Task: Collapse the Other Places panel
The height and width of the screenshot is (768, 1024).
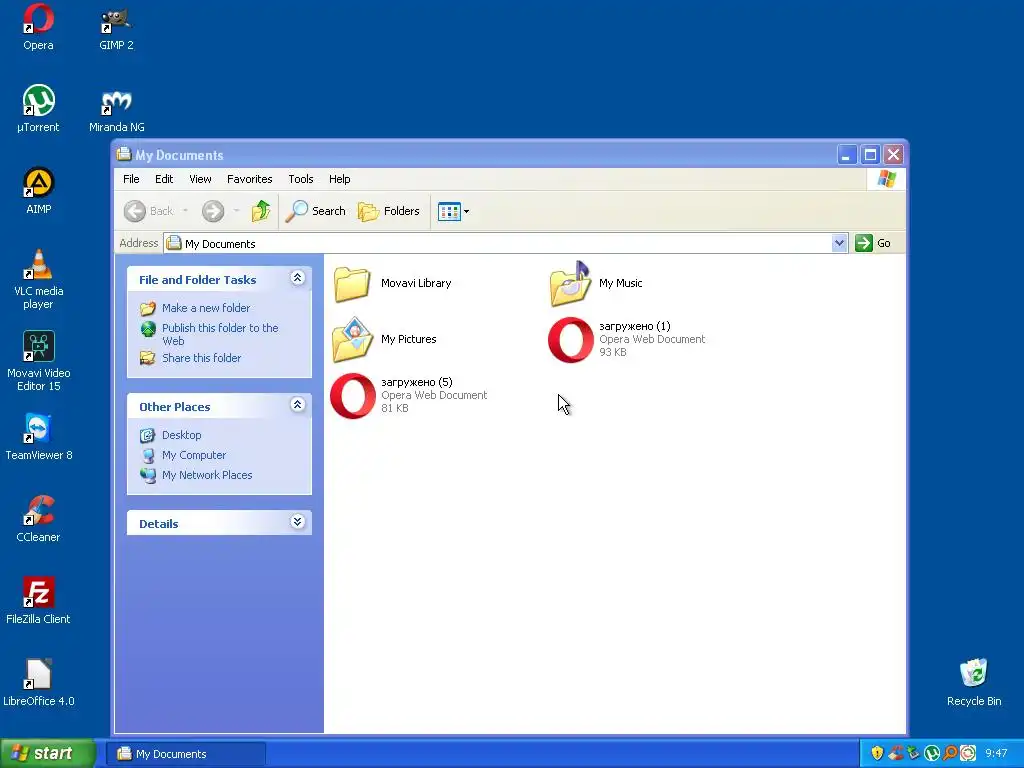Action: coord(297,405)
